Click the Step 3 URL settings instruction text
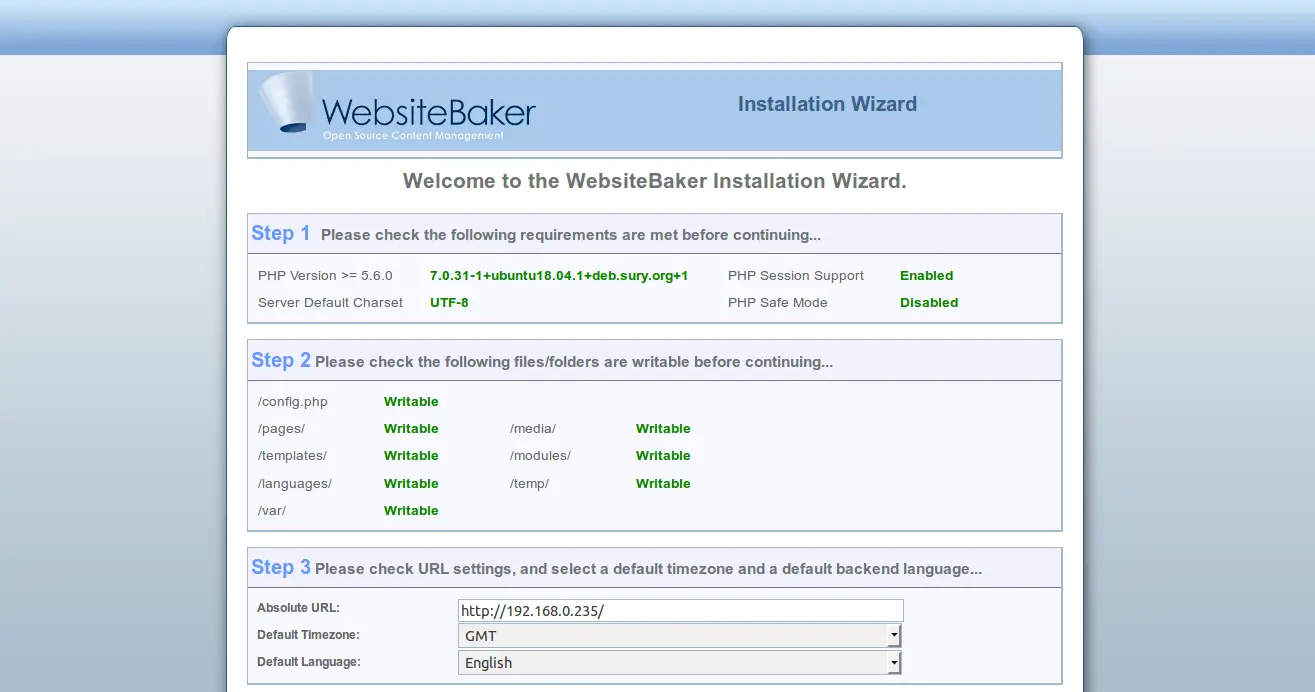Screen dimensions: 1315x692 point(648,569)
